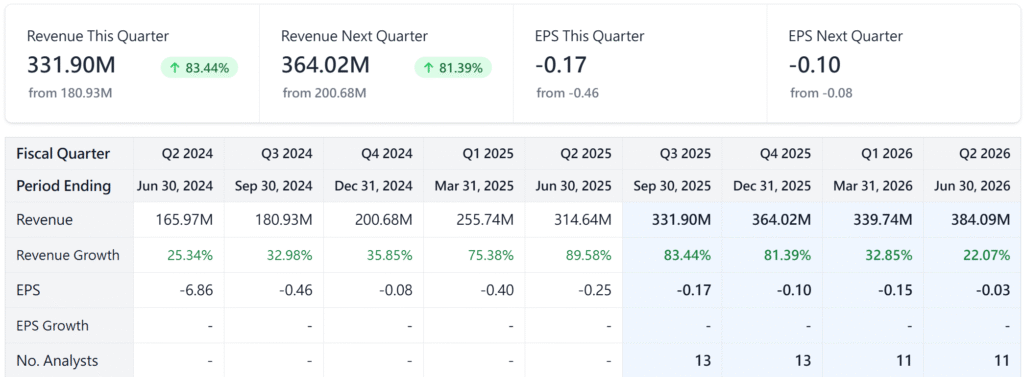The width and height of the screenshot is (1024, 377).
Task: Select the Revenue Next Quarter card
Action: click(387, 63)
